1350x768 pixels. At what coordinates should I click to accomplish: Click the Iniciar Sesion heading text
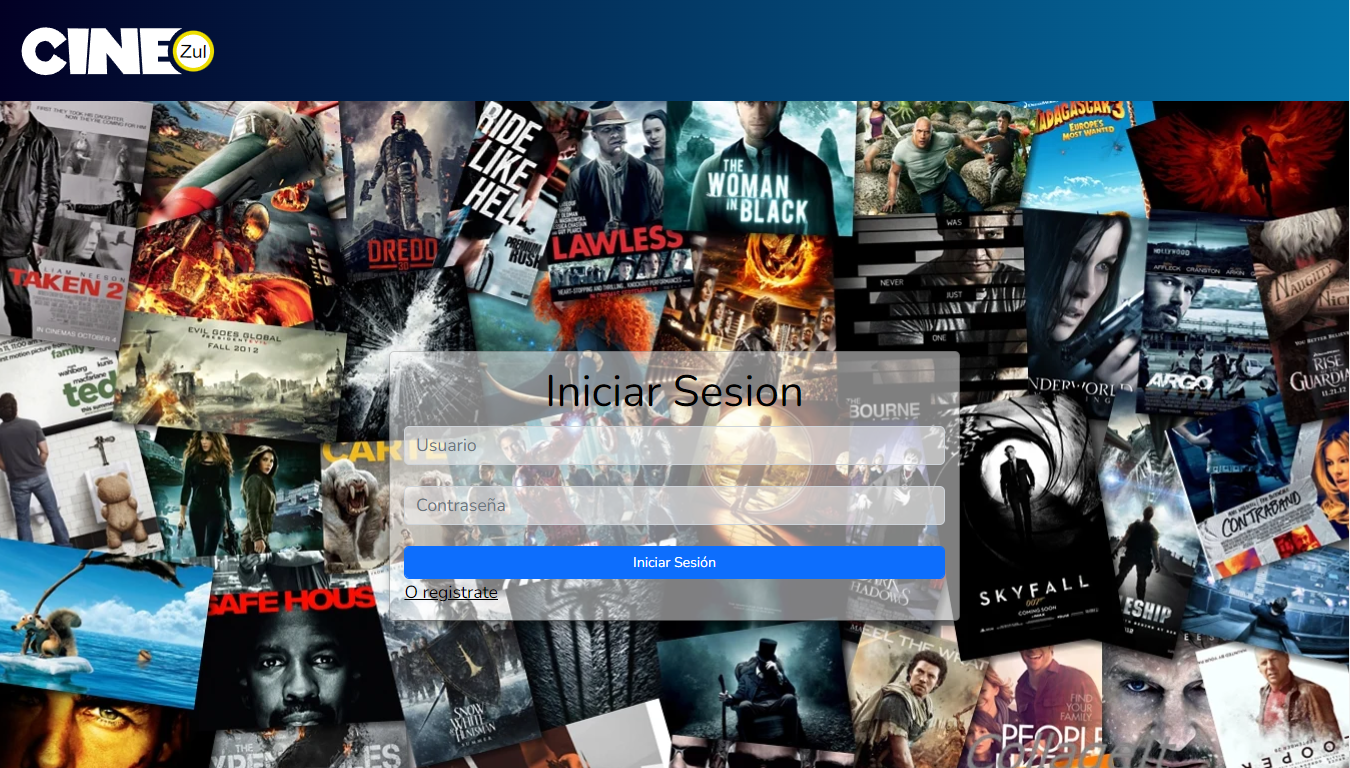click(x=674, y=391)
